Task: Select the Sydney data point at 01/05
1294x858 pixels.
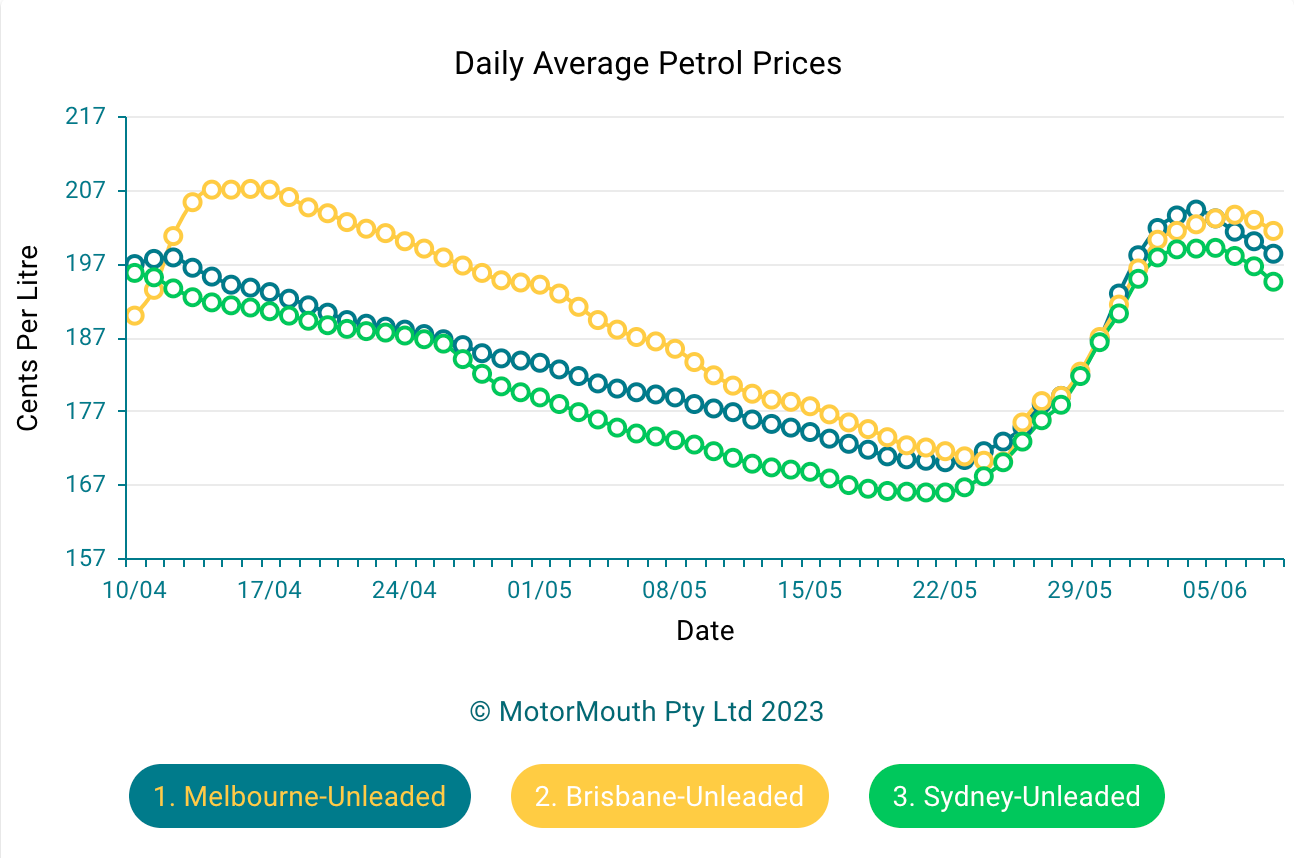Action: click(541, 397)
